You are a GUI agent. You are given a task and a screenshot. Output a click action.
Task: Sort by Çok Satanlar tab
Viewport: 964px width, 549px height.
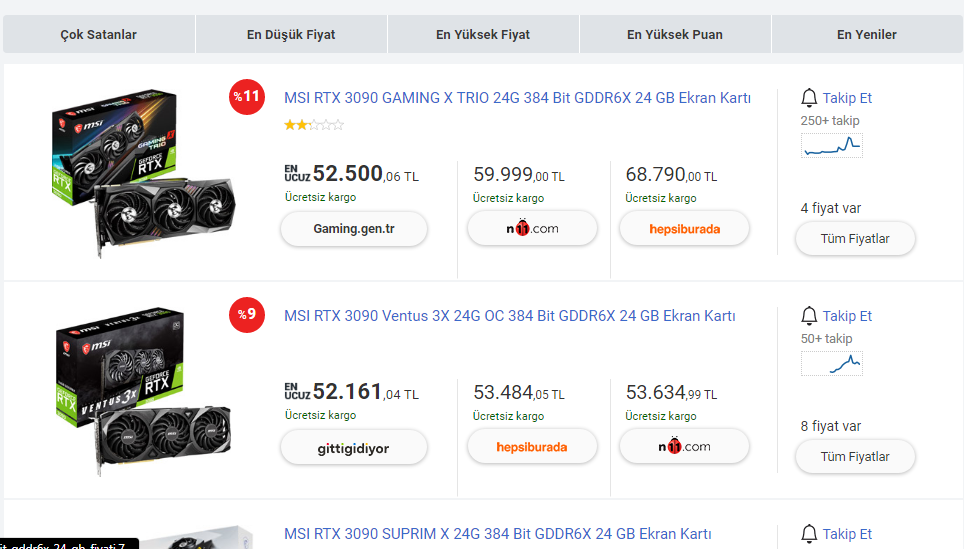tap(98, 34)
